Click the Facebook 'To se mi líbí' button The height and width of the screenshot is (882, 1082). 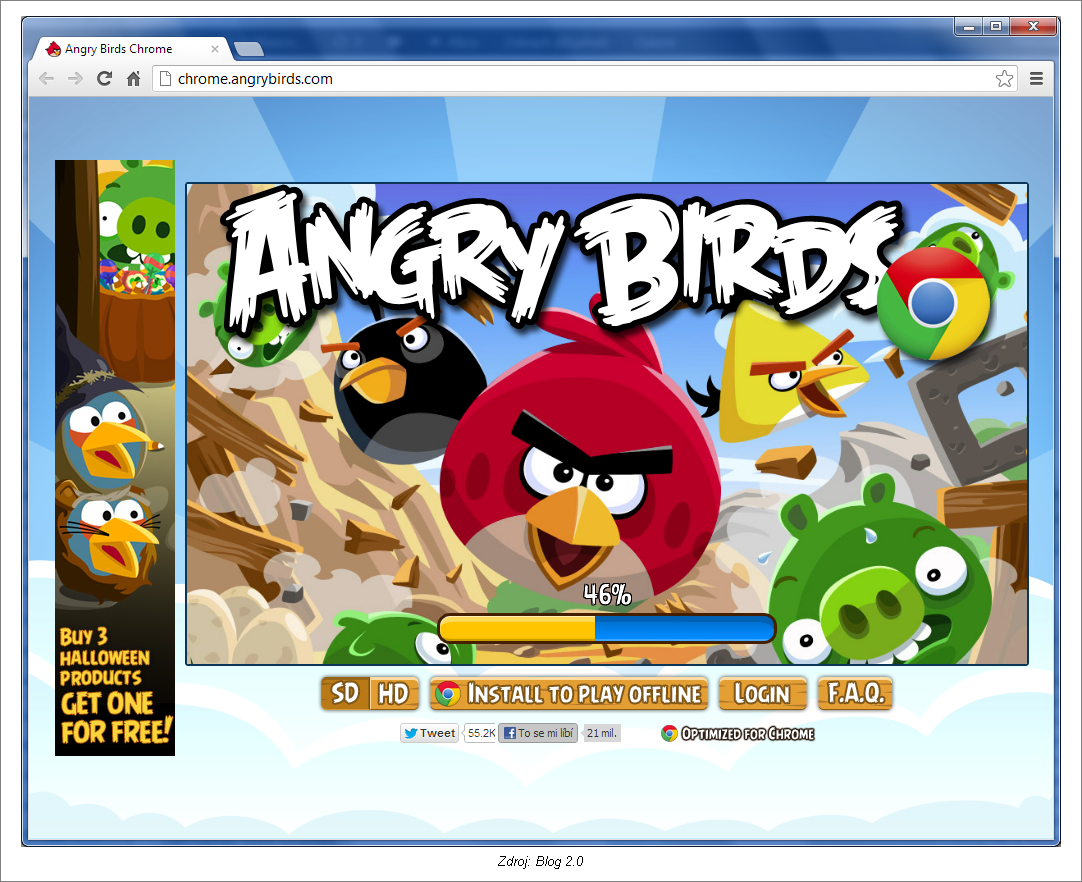538,733
